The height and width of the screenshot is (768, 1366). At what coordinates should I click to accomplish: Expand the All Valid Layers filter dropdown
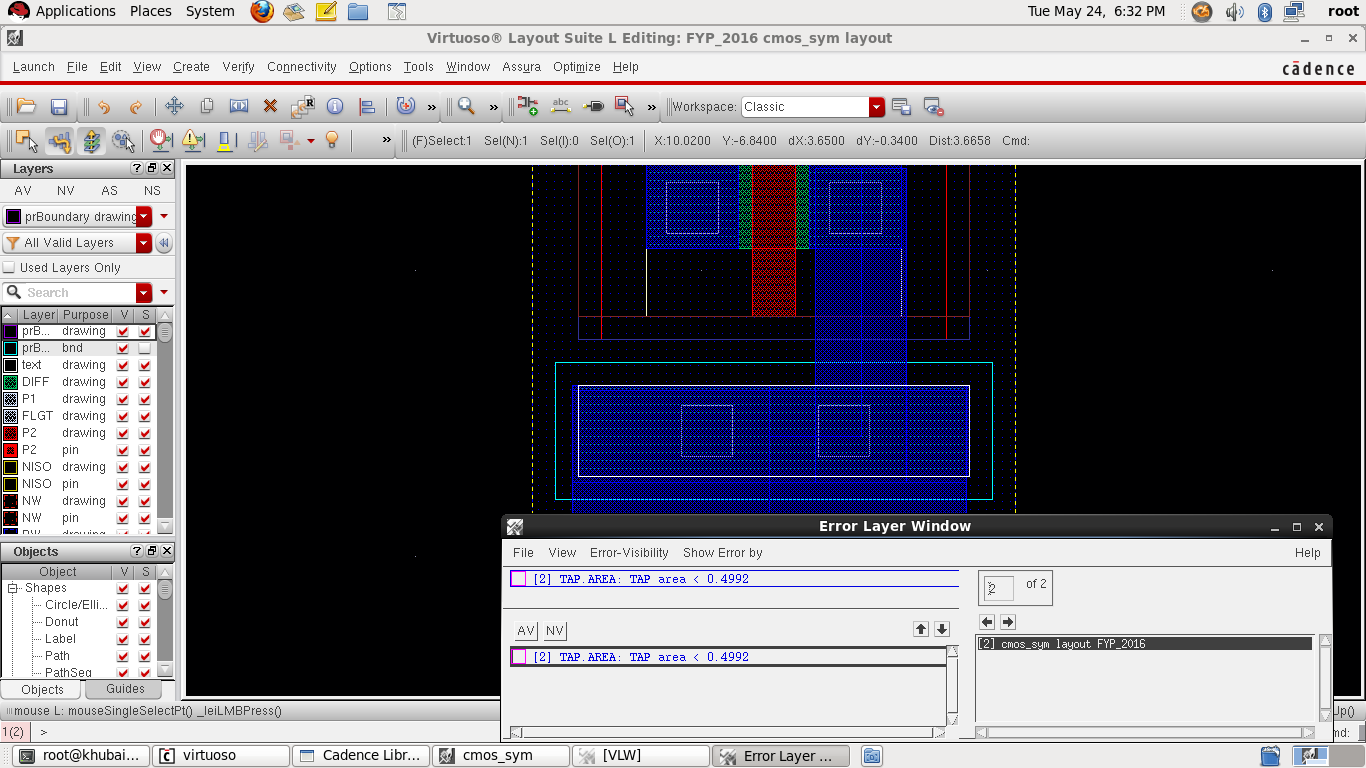(144, 243)
